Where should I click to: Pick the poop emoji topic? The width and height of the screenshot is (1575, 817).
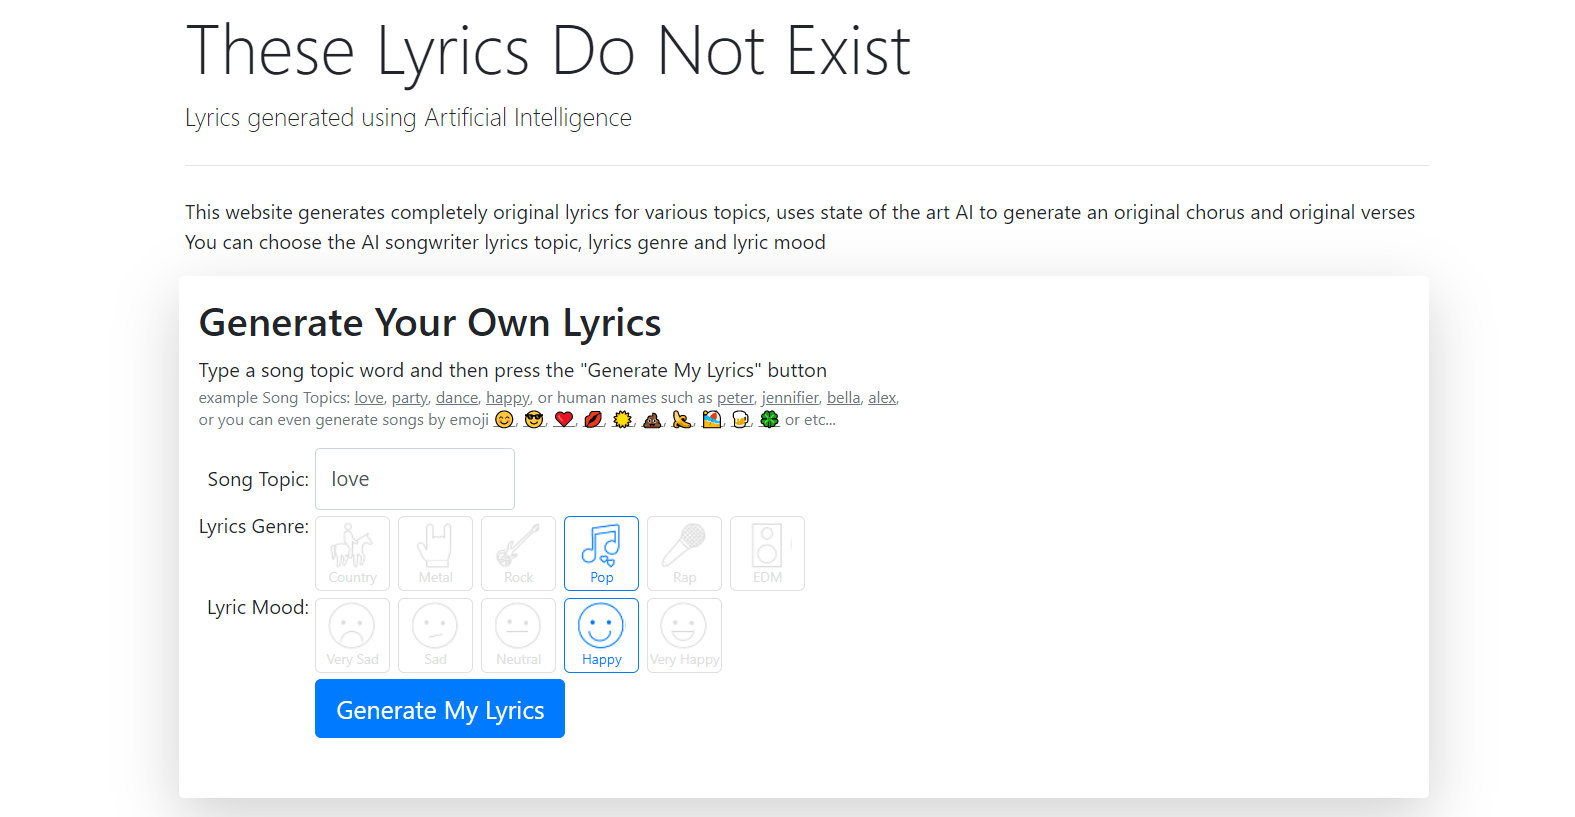[x=652, y=420]
